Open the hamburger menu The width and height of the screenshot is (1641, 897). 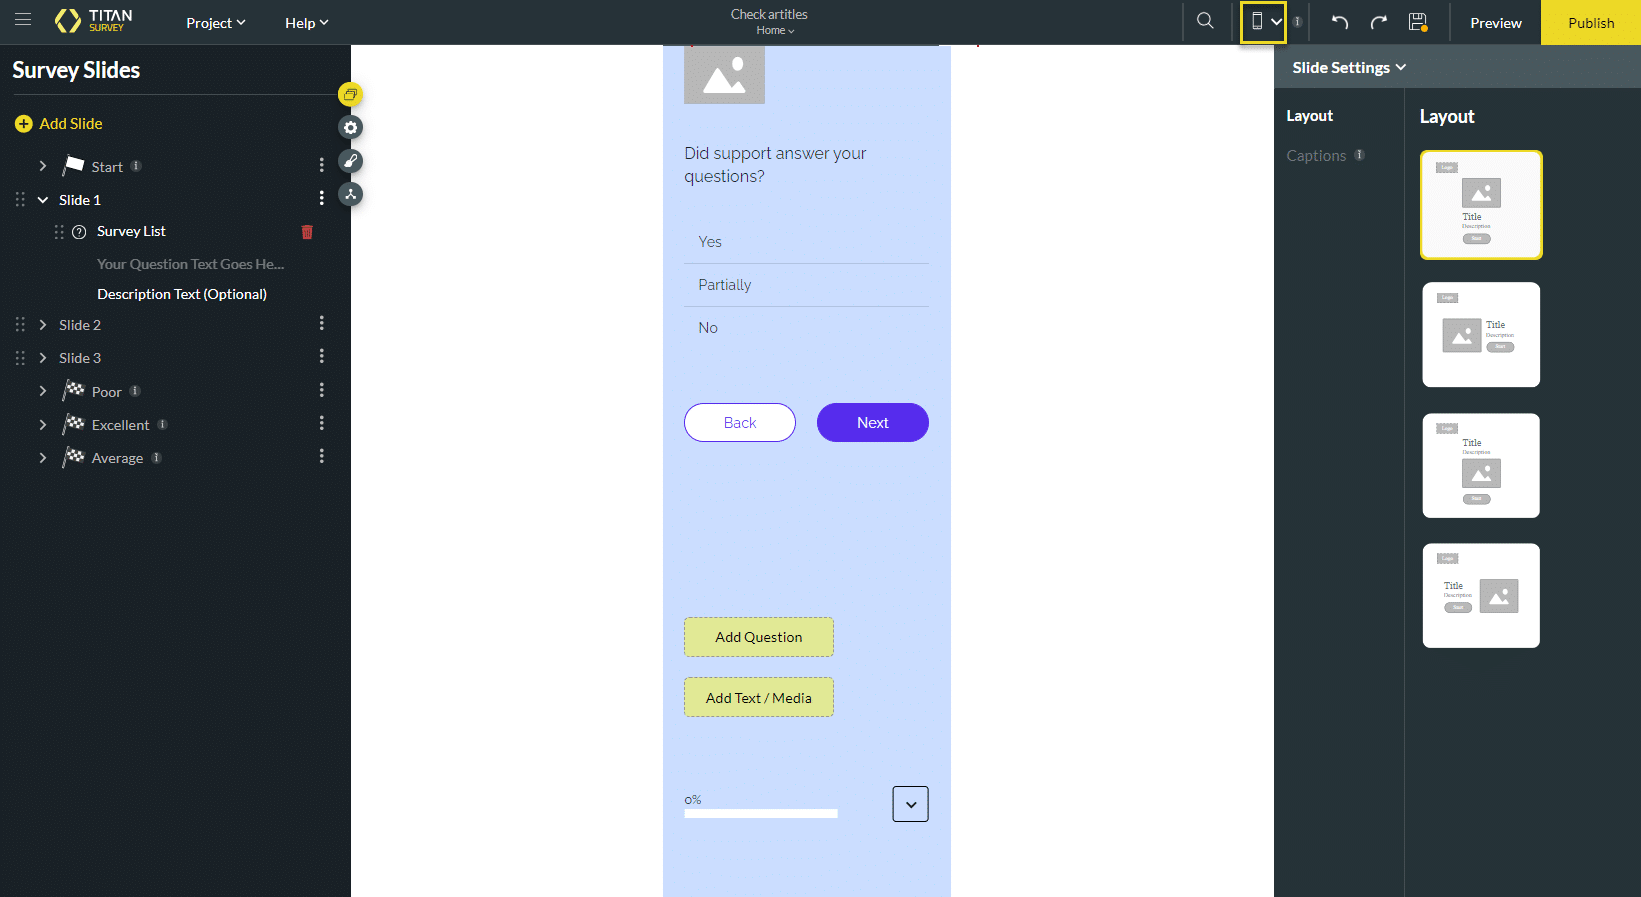(23, 20)
